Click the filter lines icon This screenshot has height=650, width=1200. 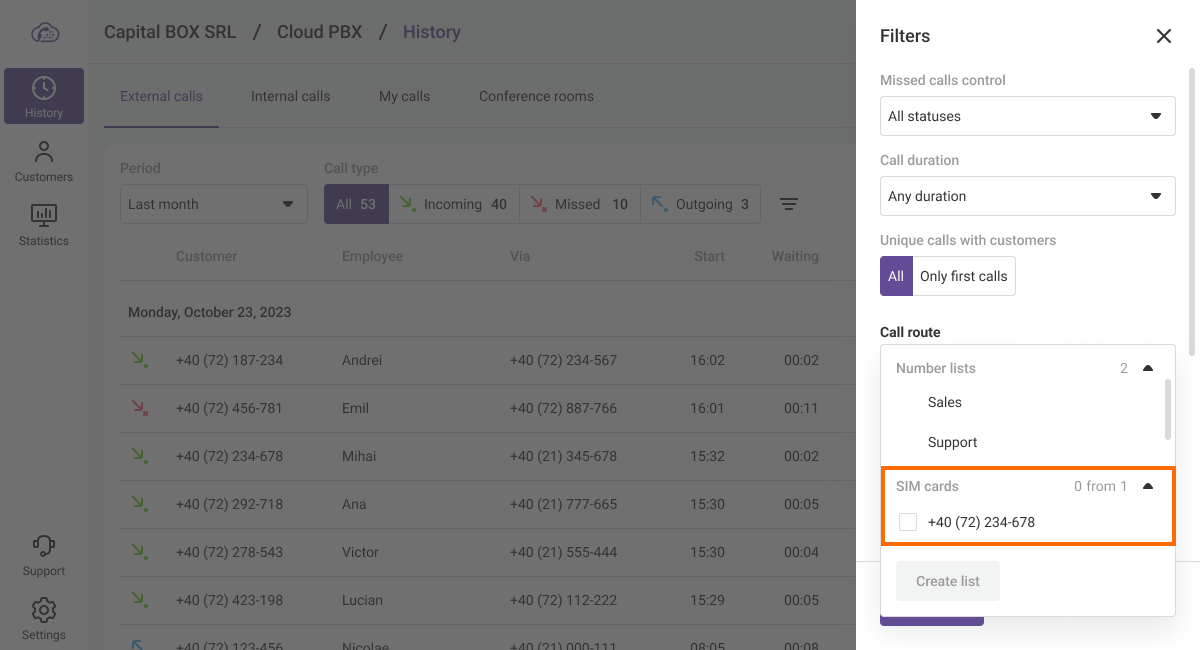[x=789, y=204]
